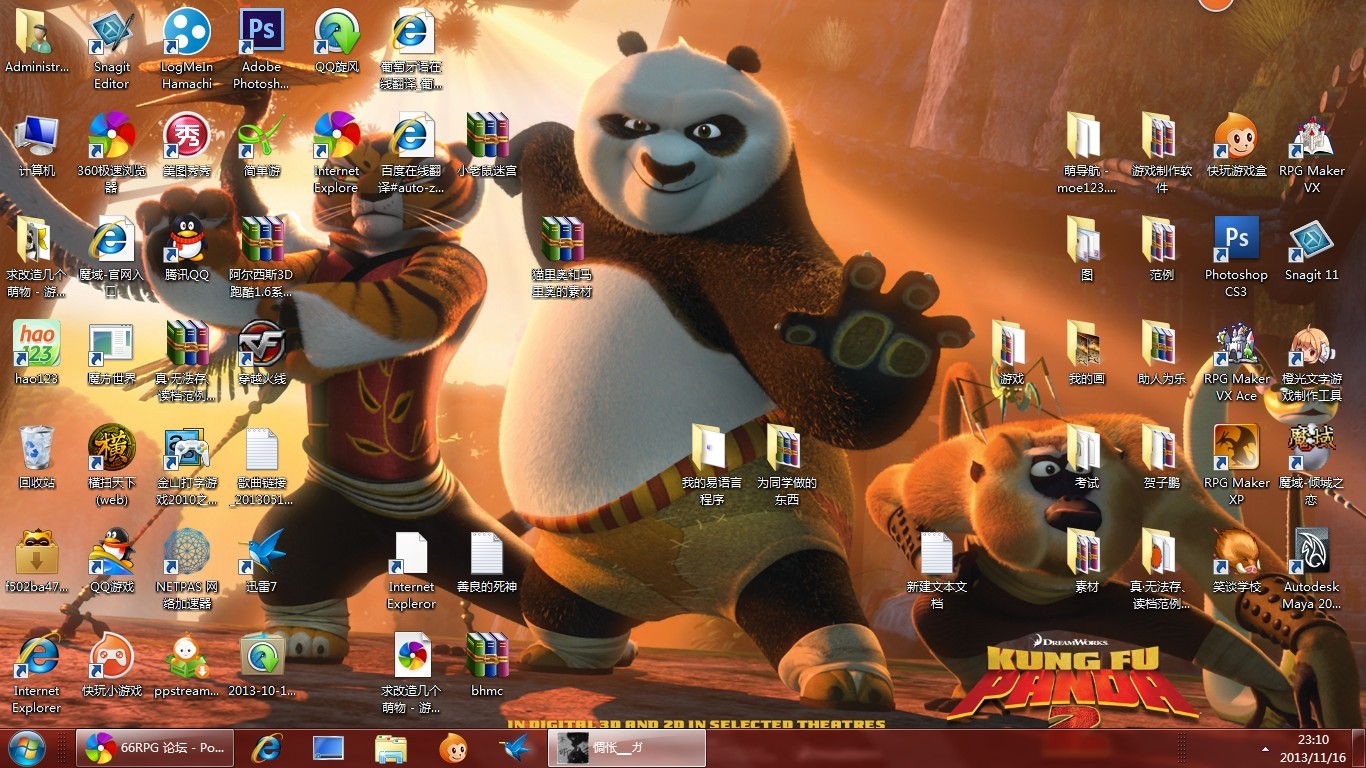Select the 橙光文字游戏制作工具 icon
Screen dimensions: 1366x768
(x=1312, y=362)
